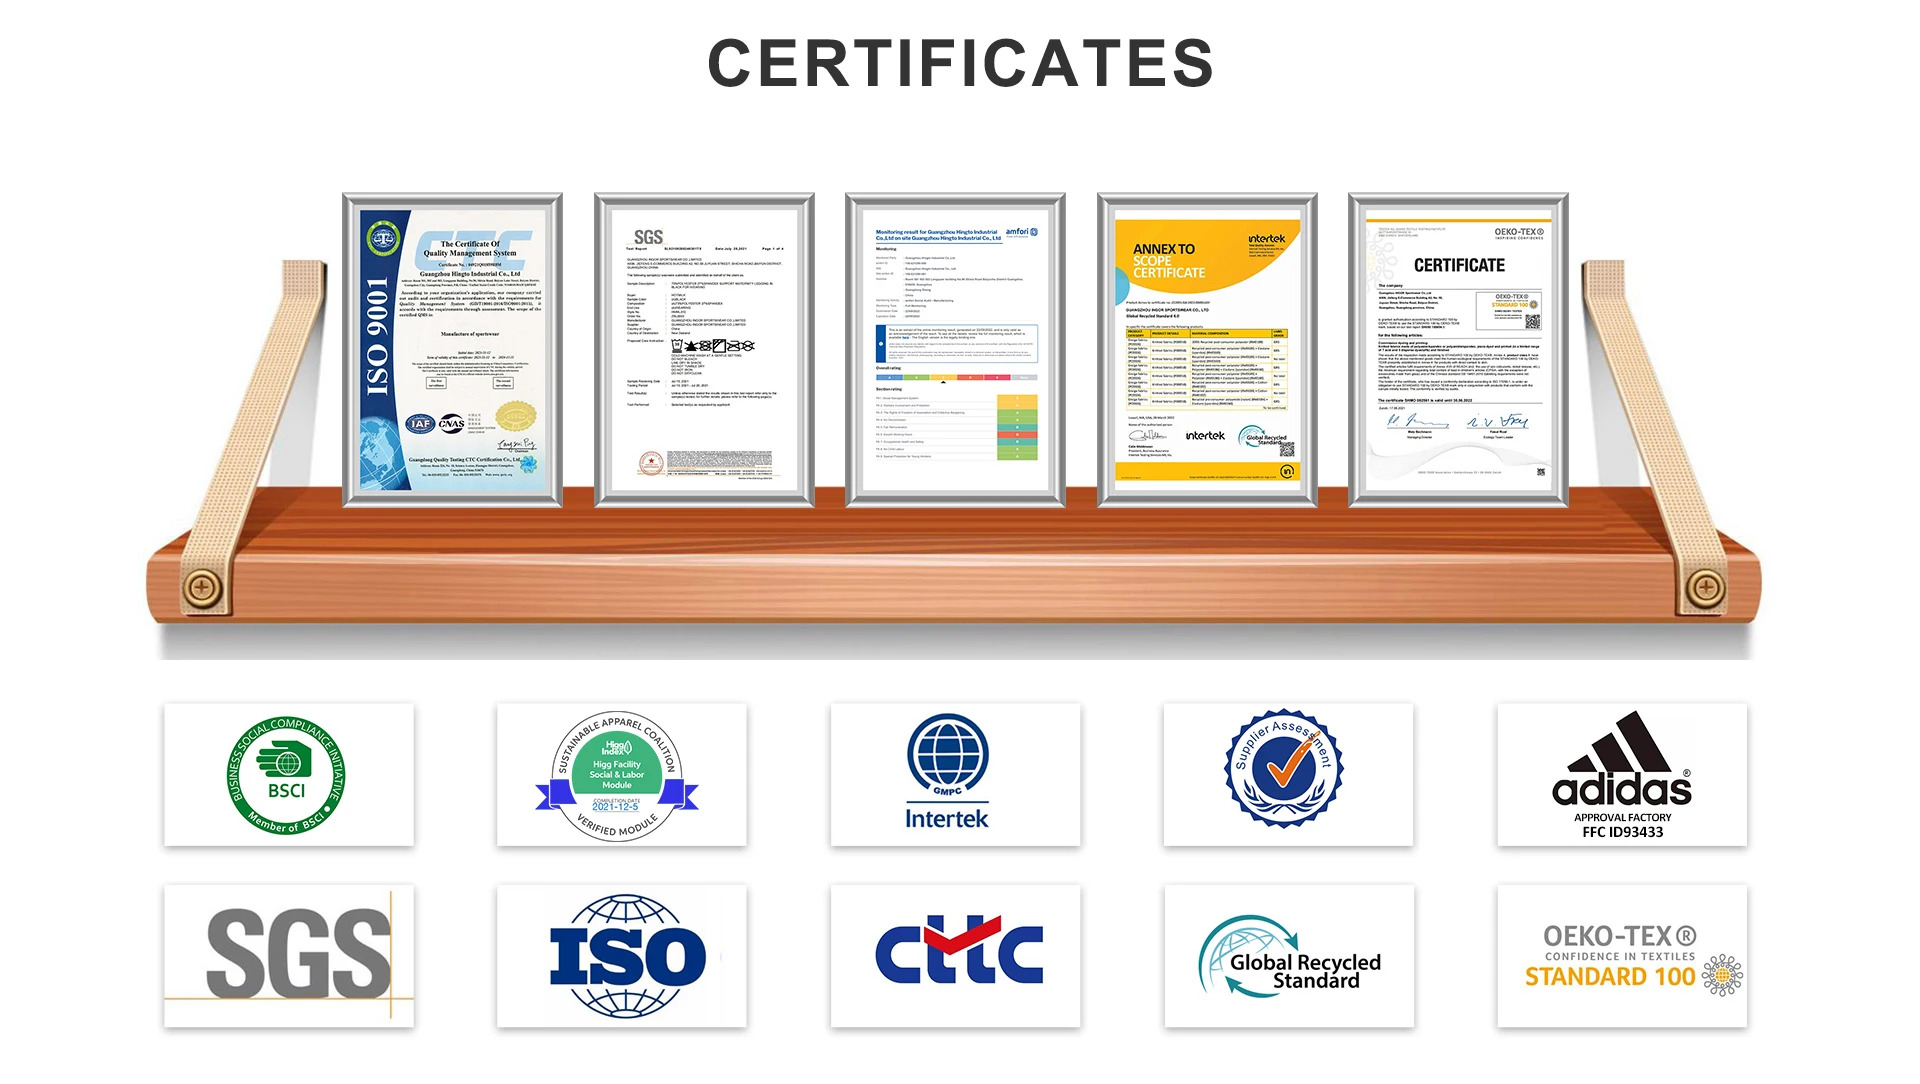This screenshot has height=1084, width=1920.
Task: View the framed SGS test report
Action: tap(704, 350)
